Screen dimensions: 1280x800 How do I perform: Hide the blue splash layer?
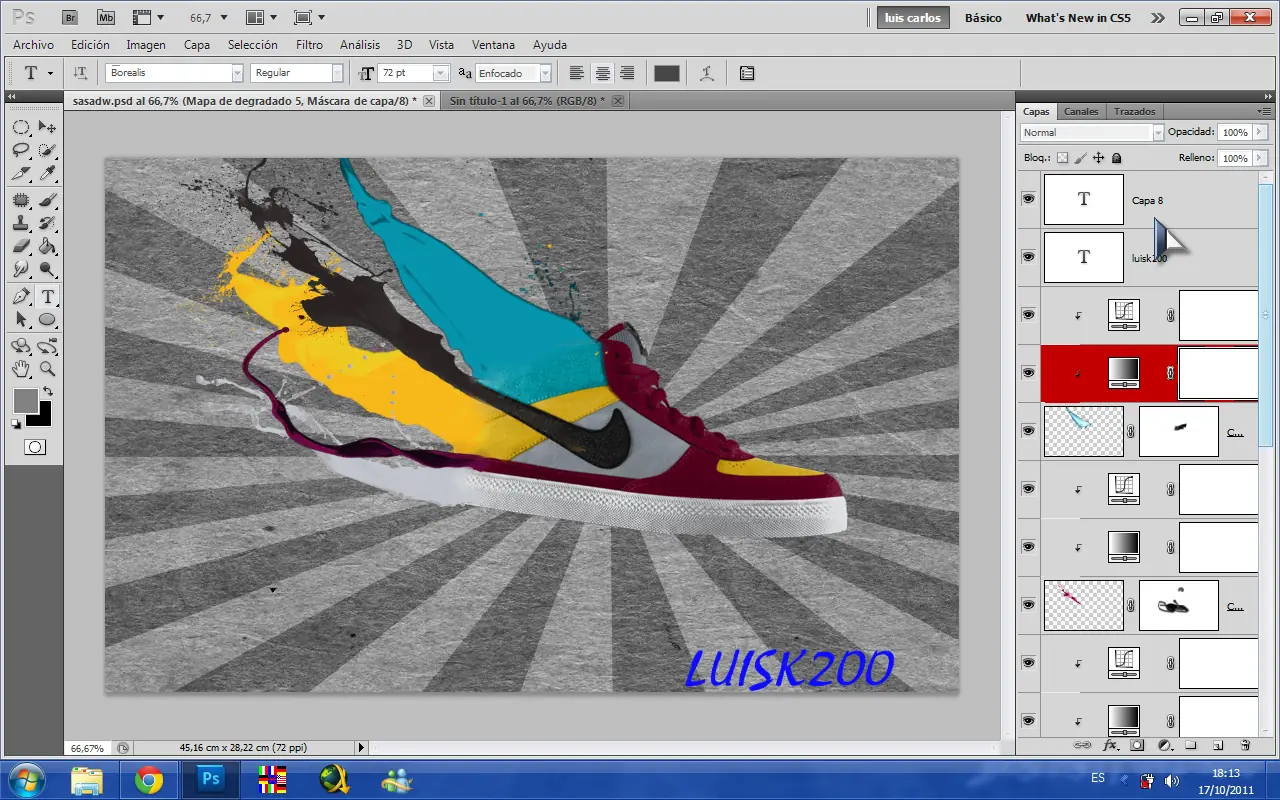pos(1028,430)
